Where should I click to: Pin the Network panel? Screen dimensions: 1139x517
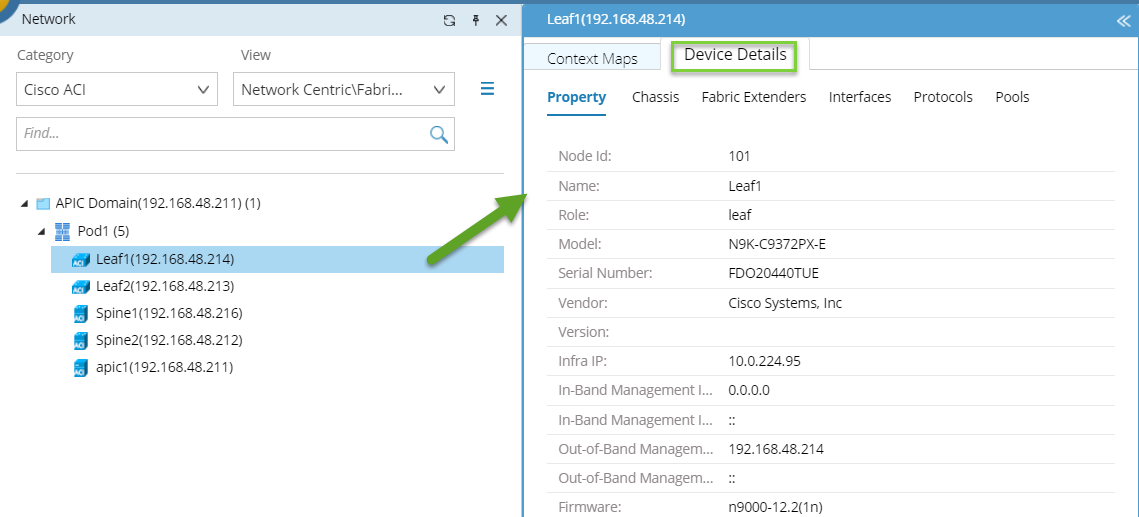pos(476,20)
